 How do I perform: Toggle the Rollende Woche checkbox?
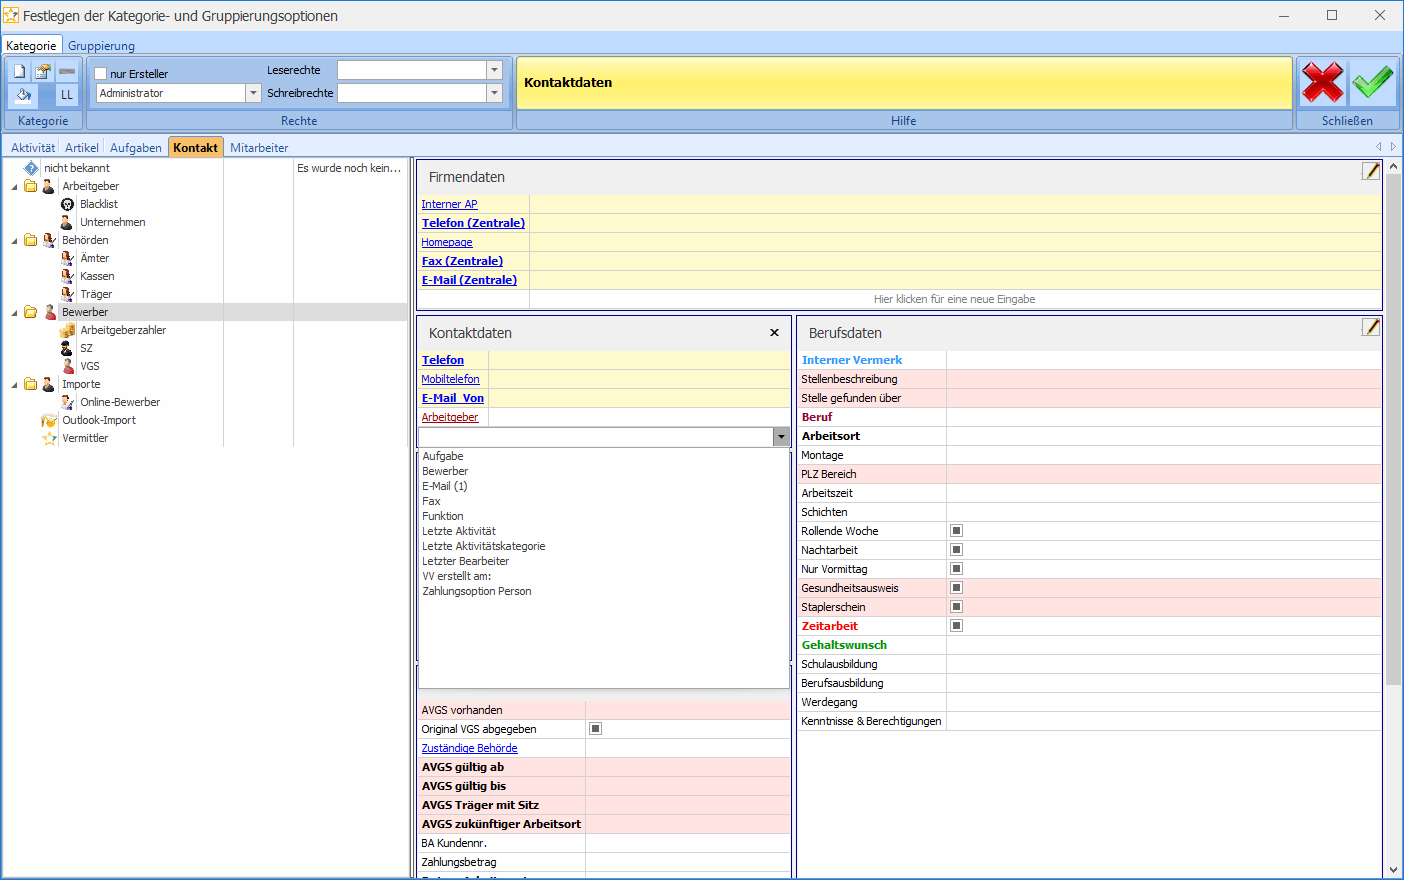point(956,531)
